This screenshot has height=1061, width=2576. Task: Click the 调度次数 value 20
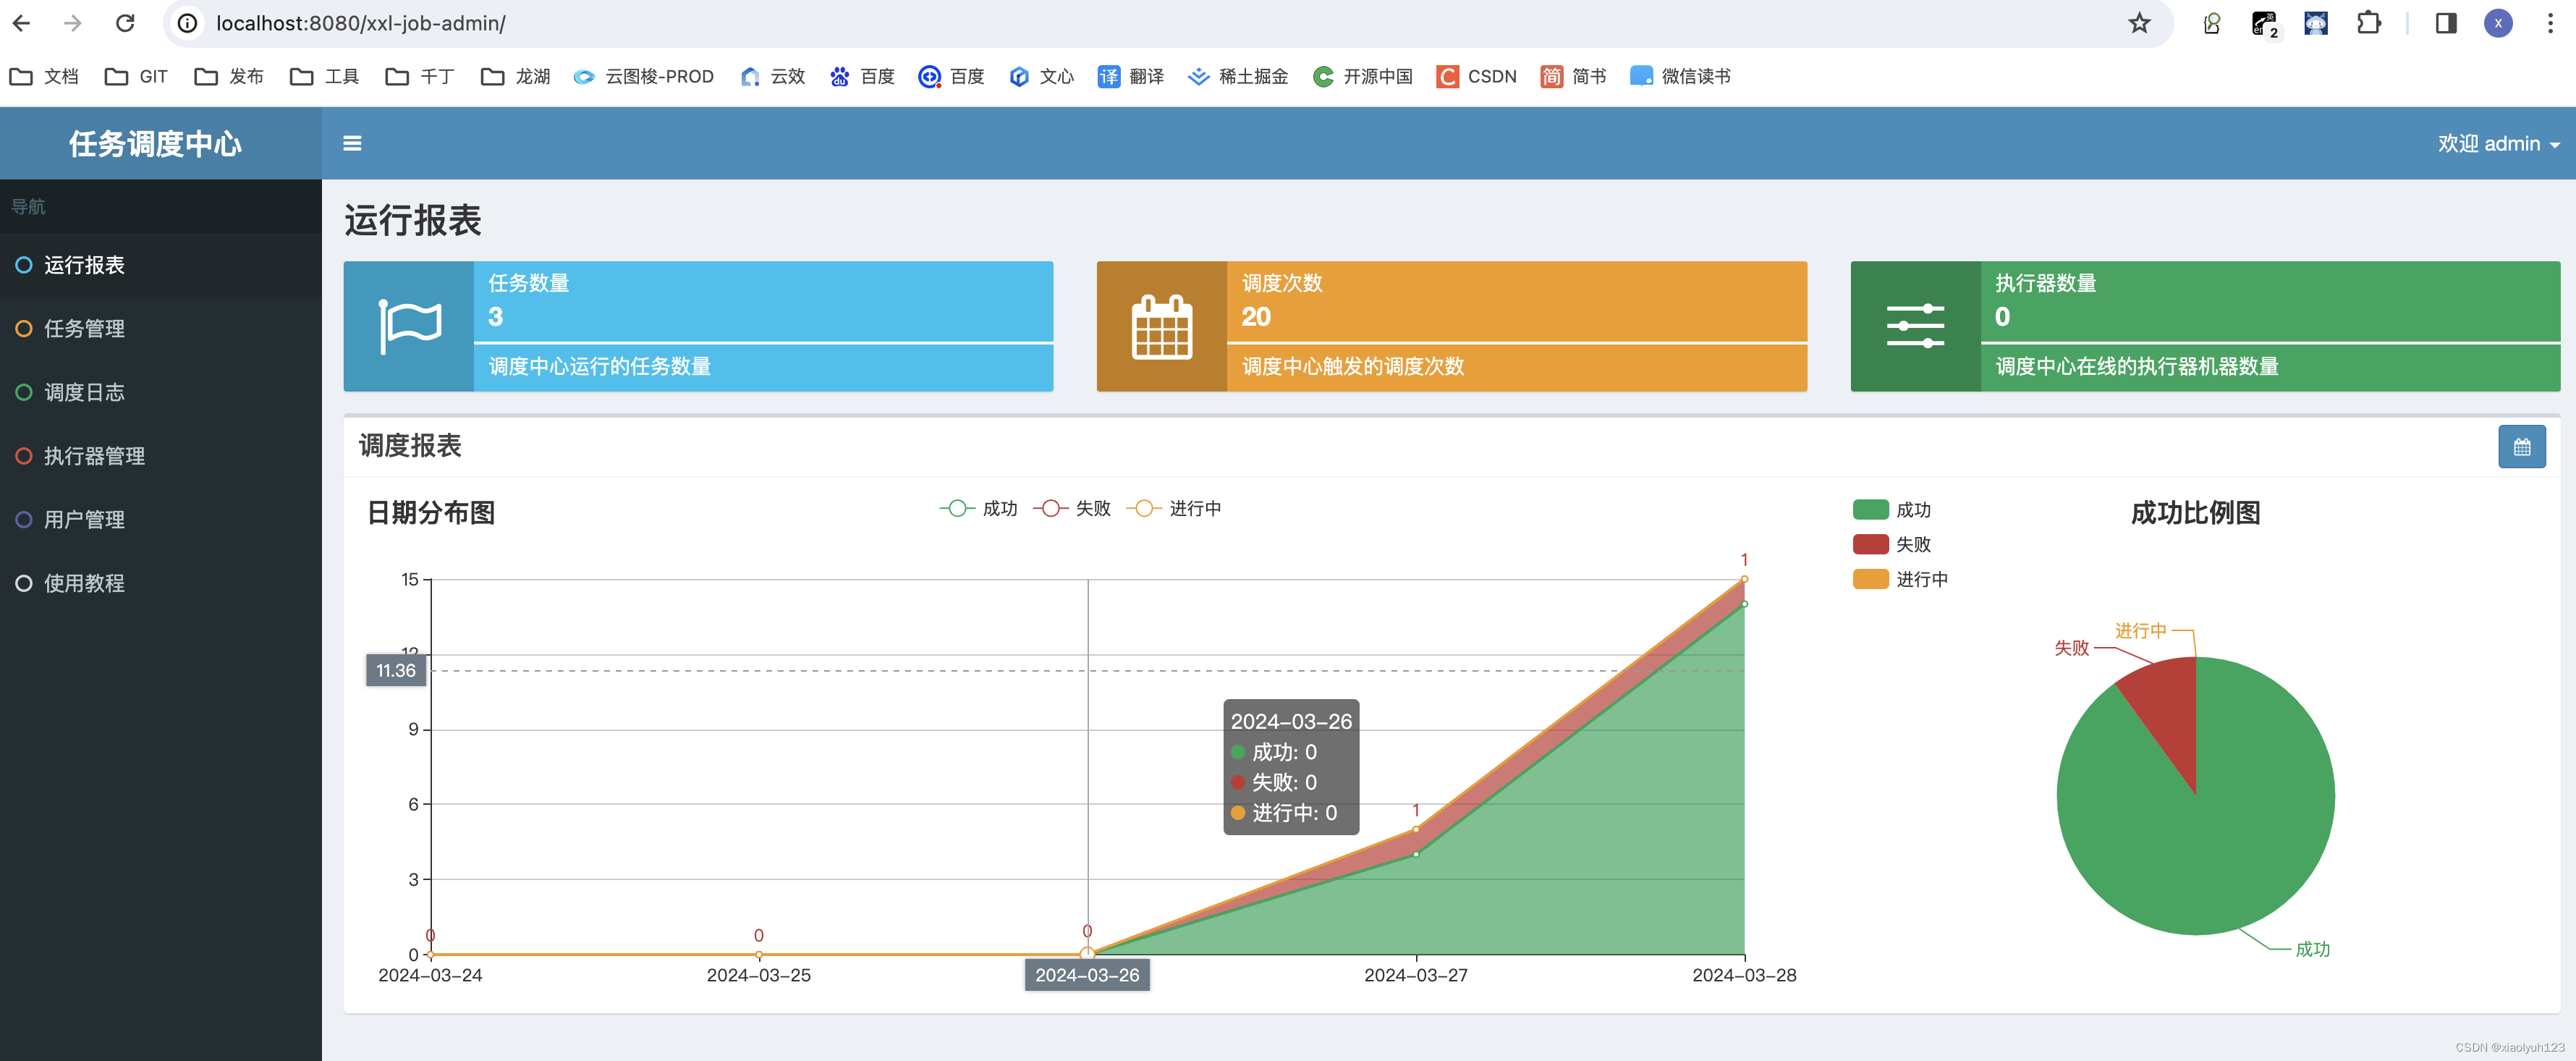(1256, 316)
